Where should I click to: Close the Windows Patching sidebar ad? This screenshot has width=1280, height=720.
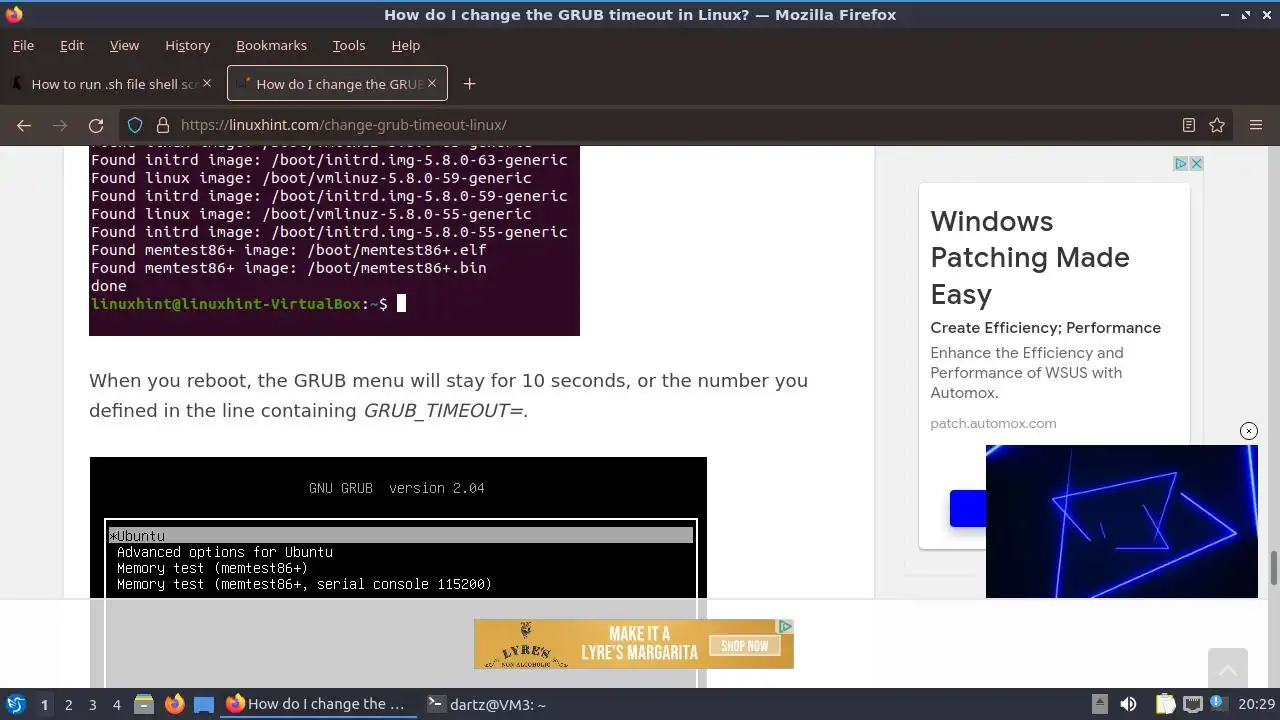pyautogui.click(x=1196, y=163)
